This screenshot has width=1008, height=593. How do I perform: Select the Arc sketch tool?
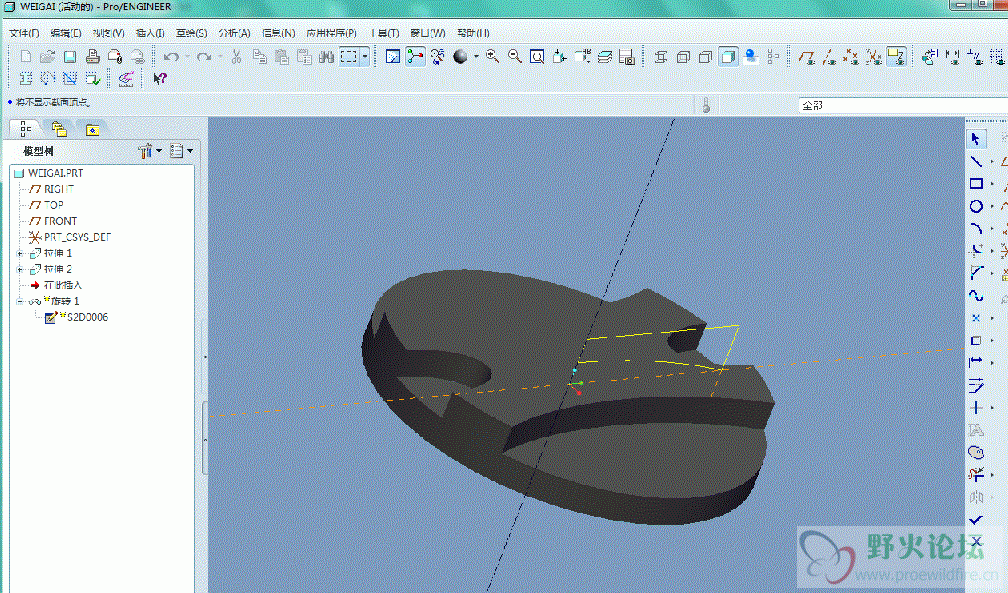point(976,228)
